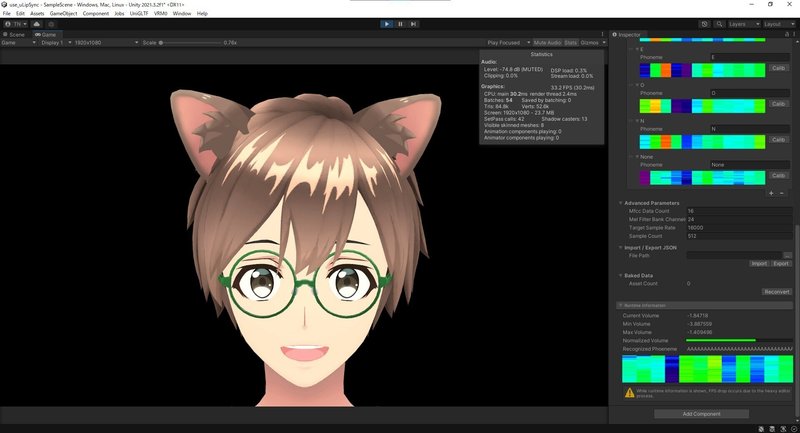Collapse the Import / Export JSON section
Image resolution: width=800 pixels, height=433 pixels.
tap(621, 247)
